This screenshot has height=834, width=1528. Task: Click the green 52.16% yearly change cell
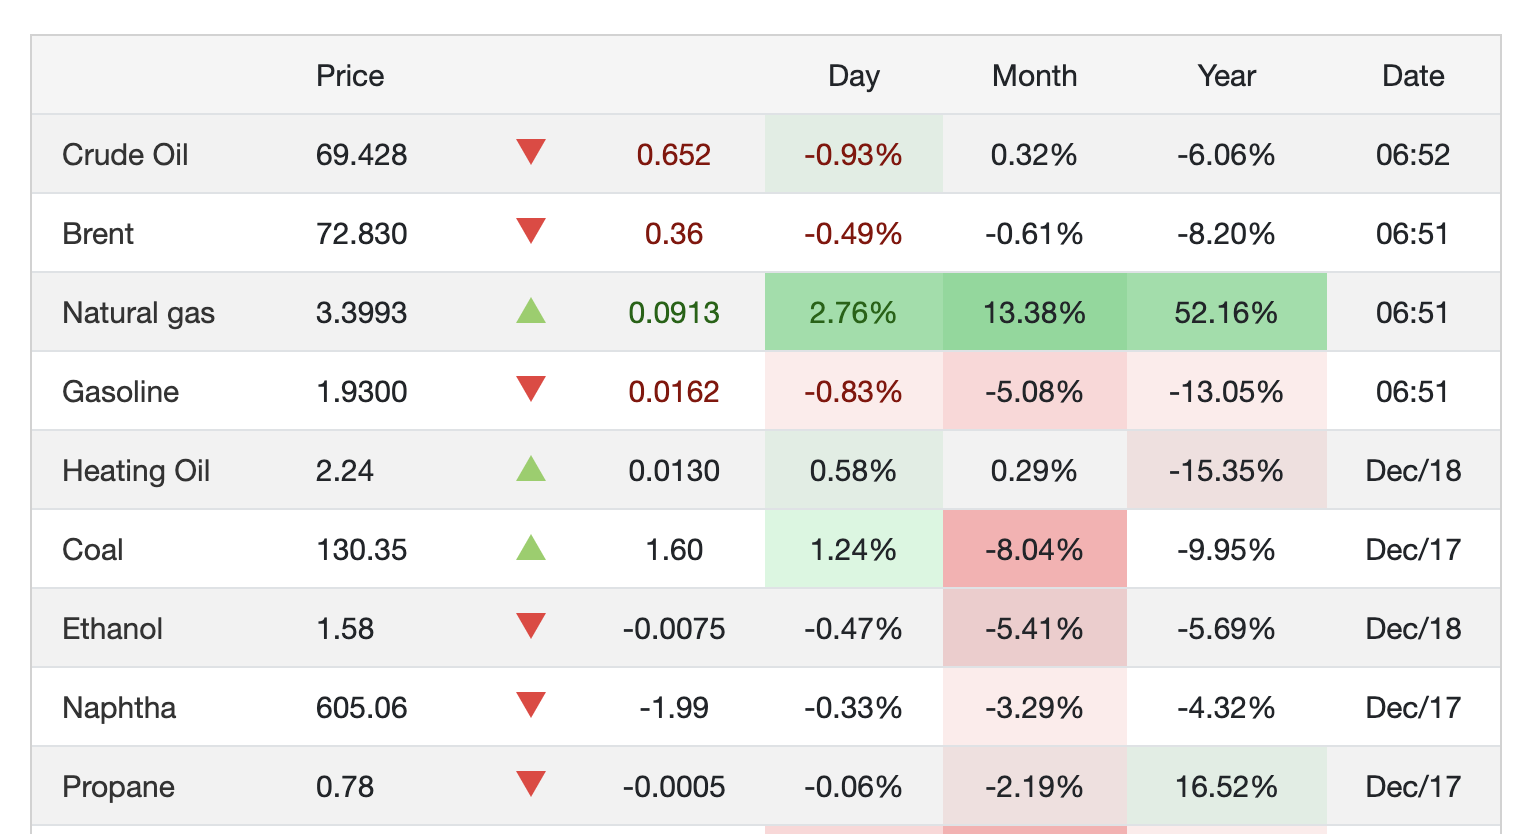pyautogui.click(x=1226, y=313)
